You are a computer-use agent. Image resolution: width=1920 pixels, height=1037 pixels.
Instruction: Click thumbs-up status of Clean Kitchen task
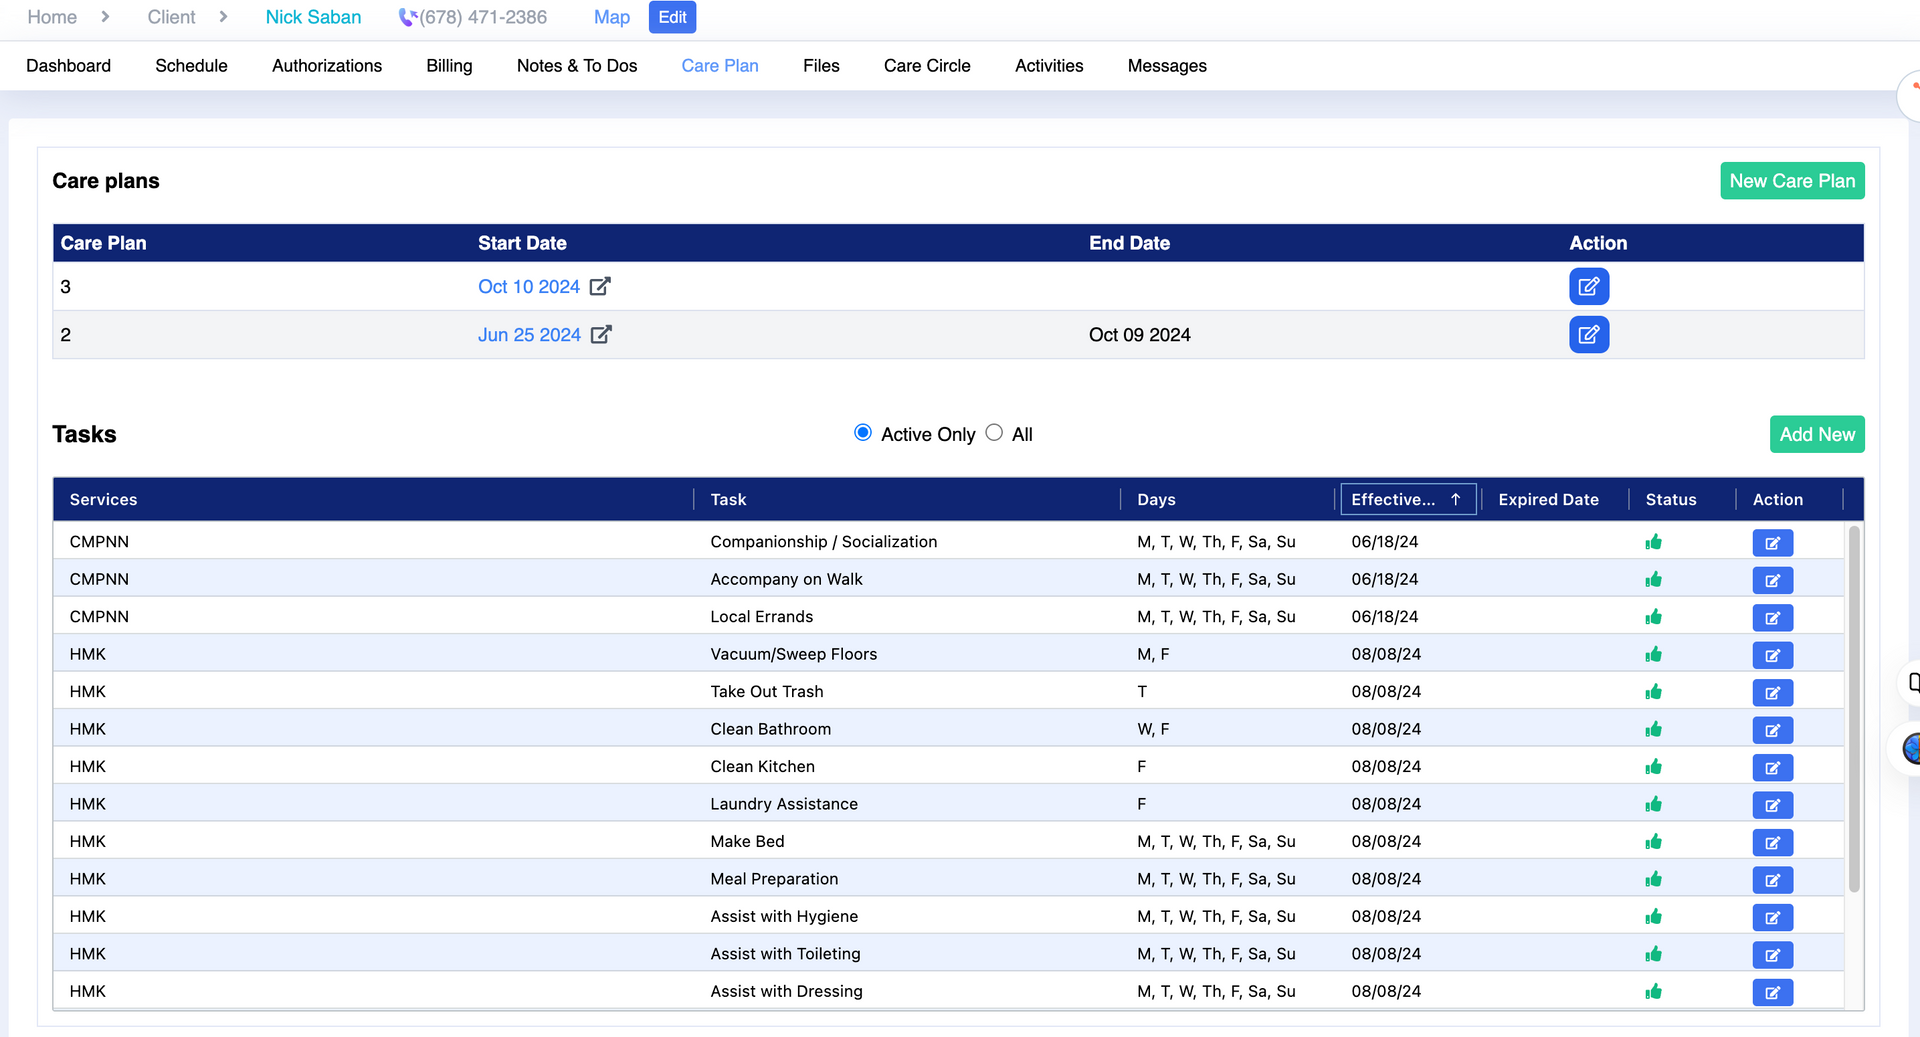[1653, 767]
